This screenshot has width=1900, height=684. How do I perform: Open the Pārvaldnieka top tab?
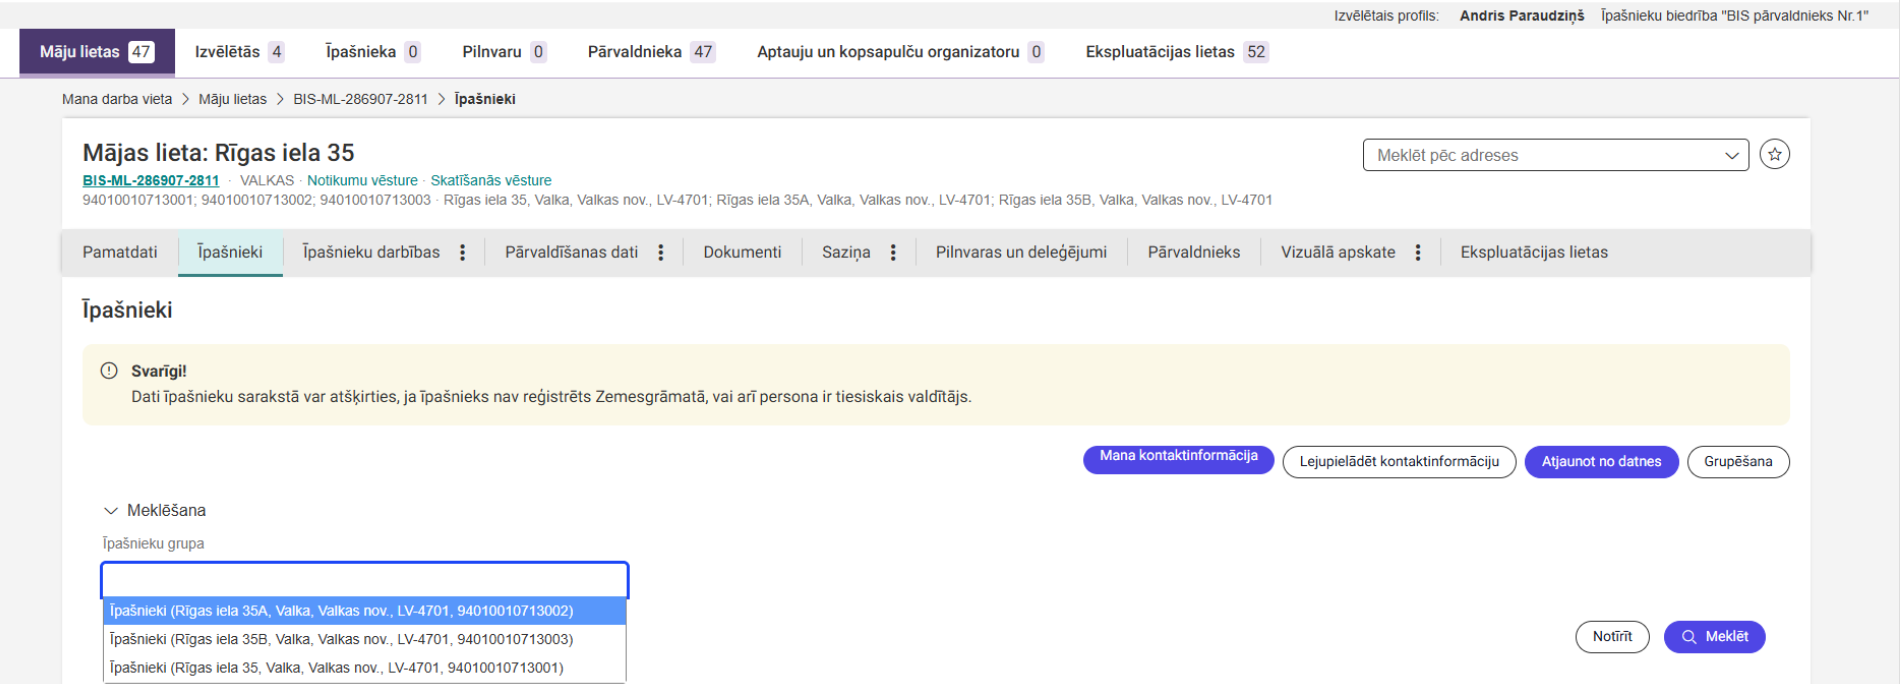click(651, 52)
